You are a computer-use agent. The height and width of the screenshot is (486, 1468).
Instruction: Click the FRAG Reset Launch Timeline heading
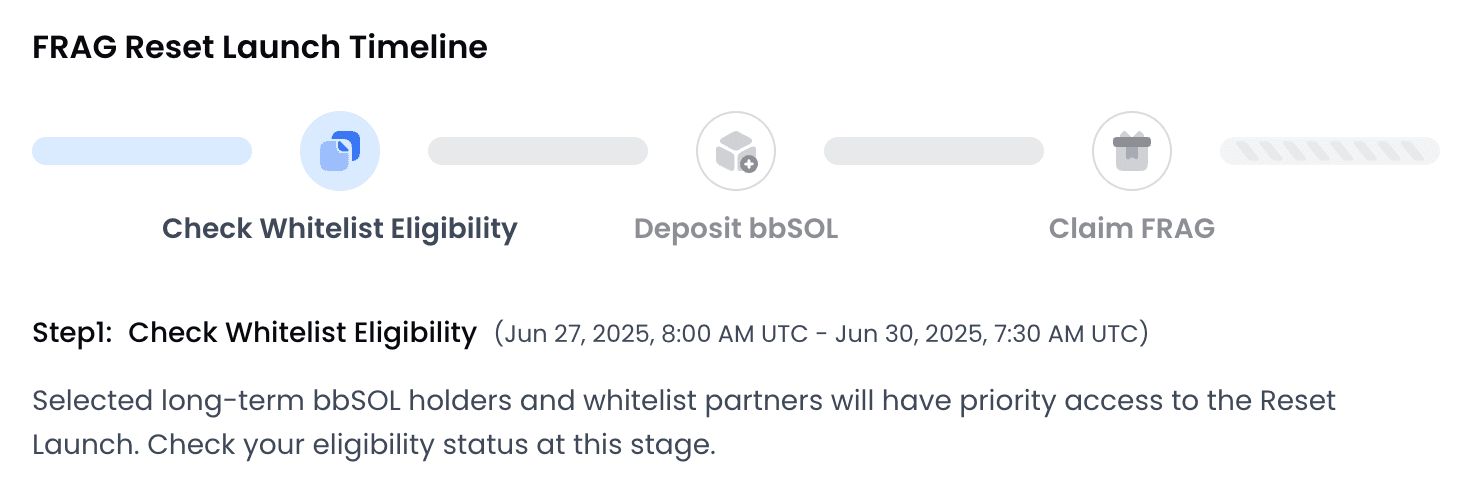[260, 47]
